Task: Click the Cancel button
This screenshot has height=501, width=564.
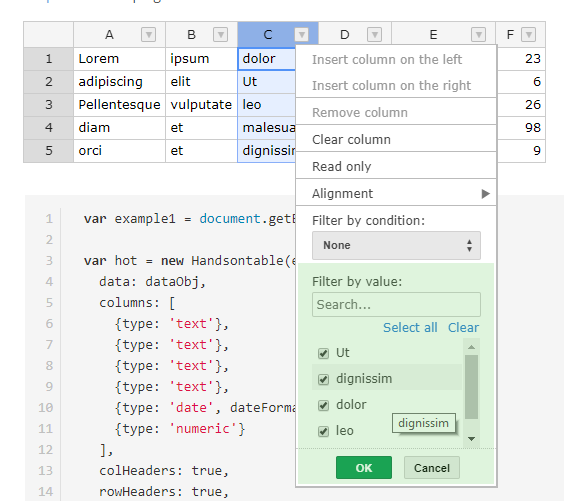Action: [432, 468]
